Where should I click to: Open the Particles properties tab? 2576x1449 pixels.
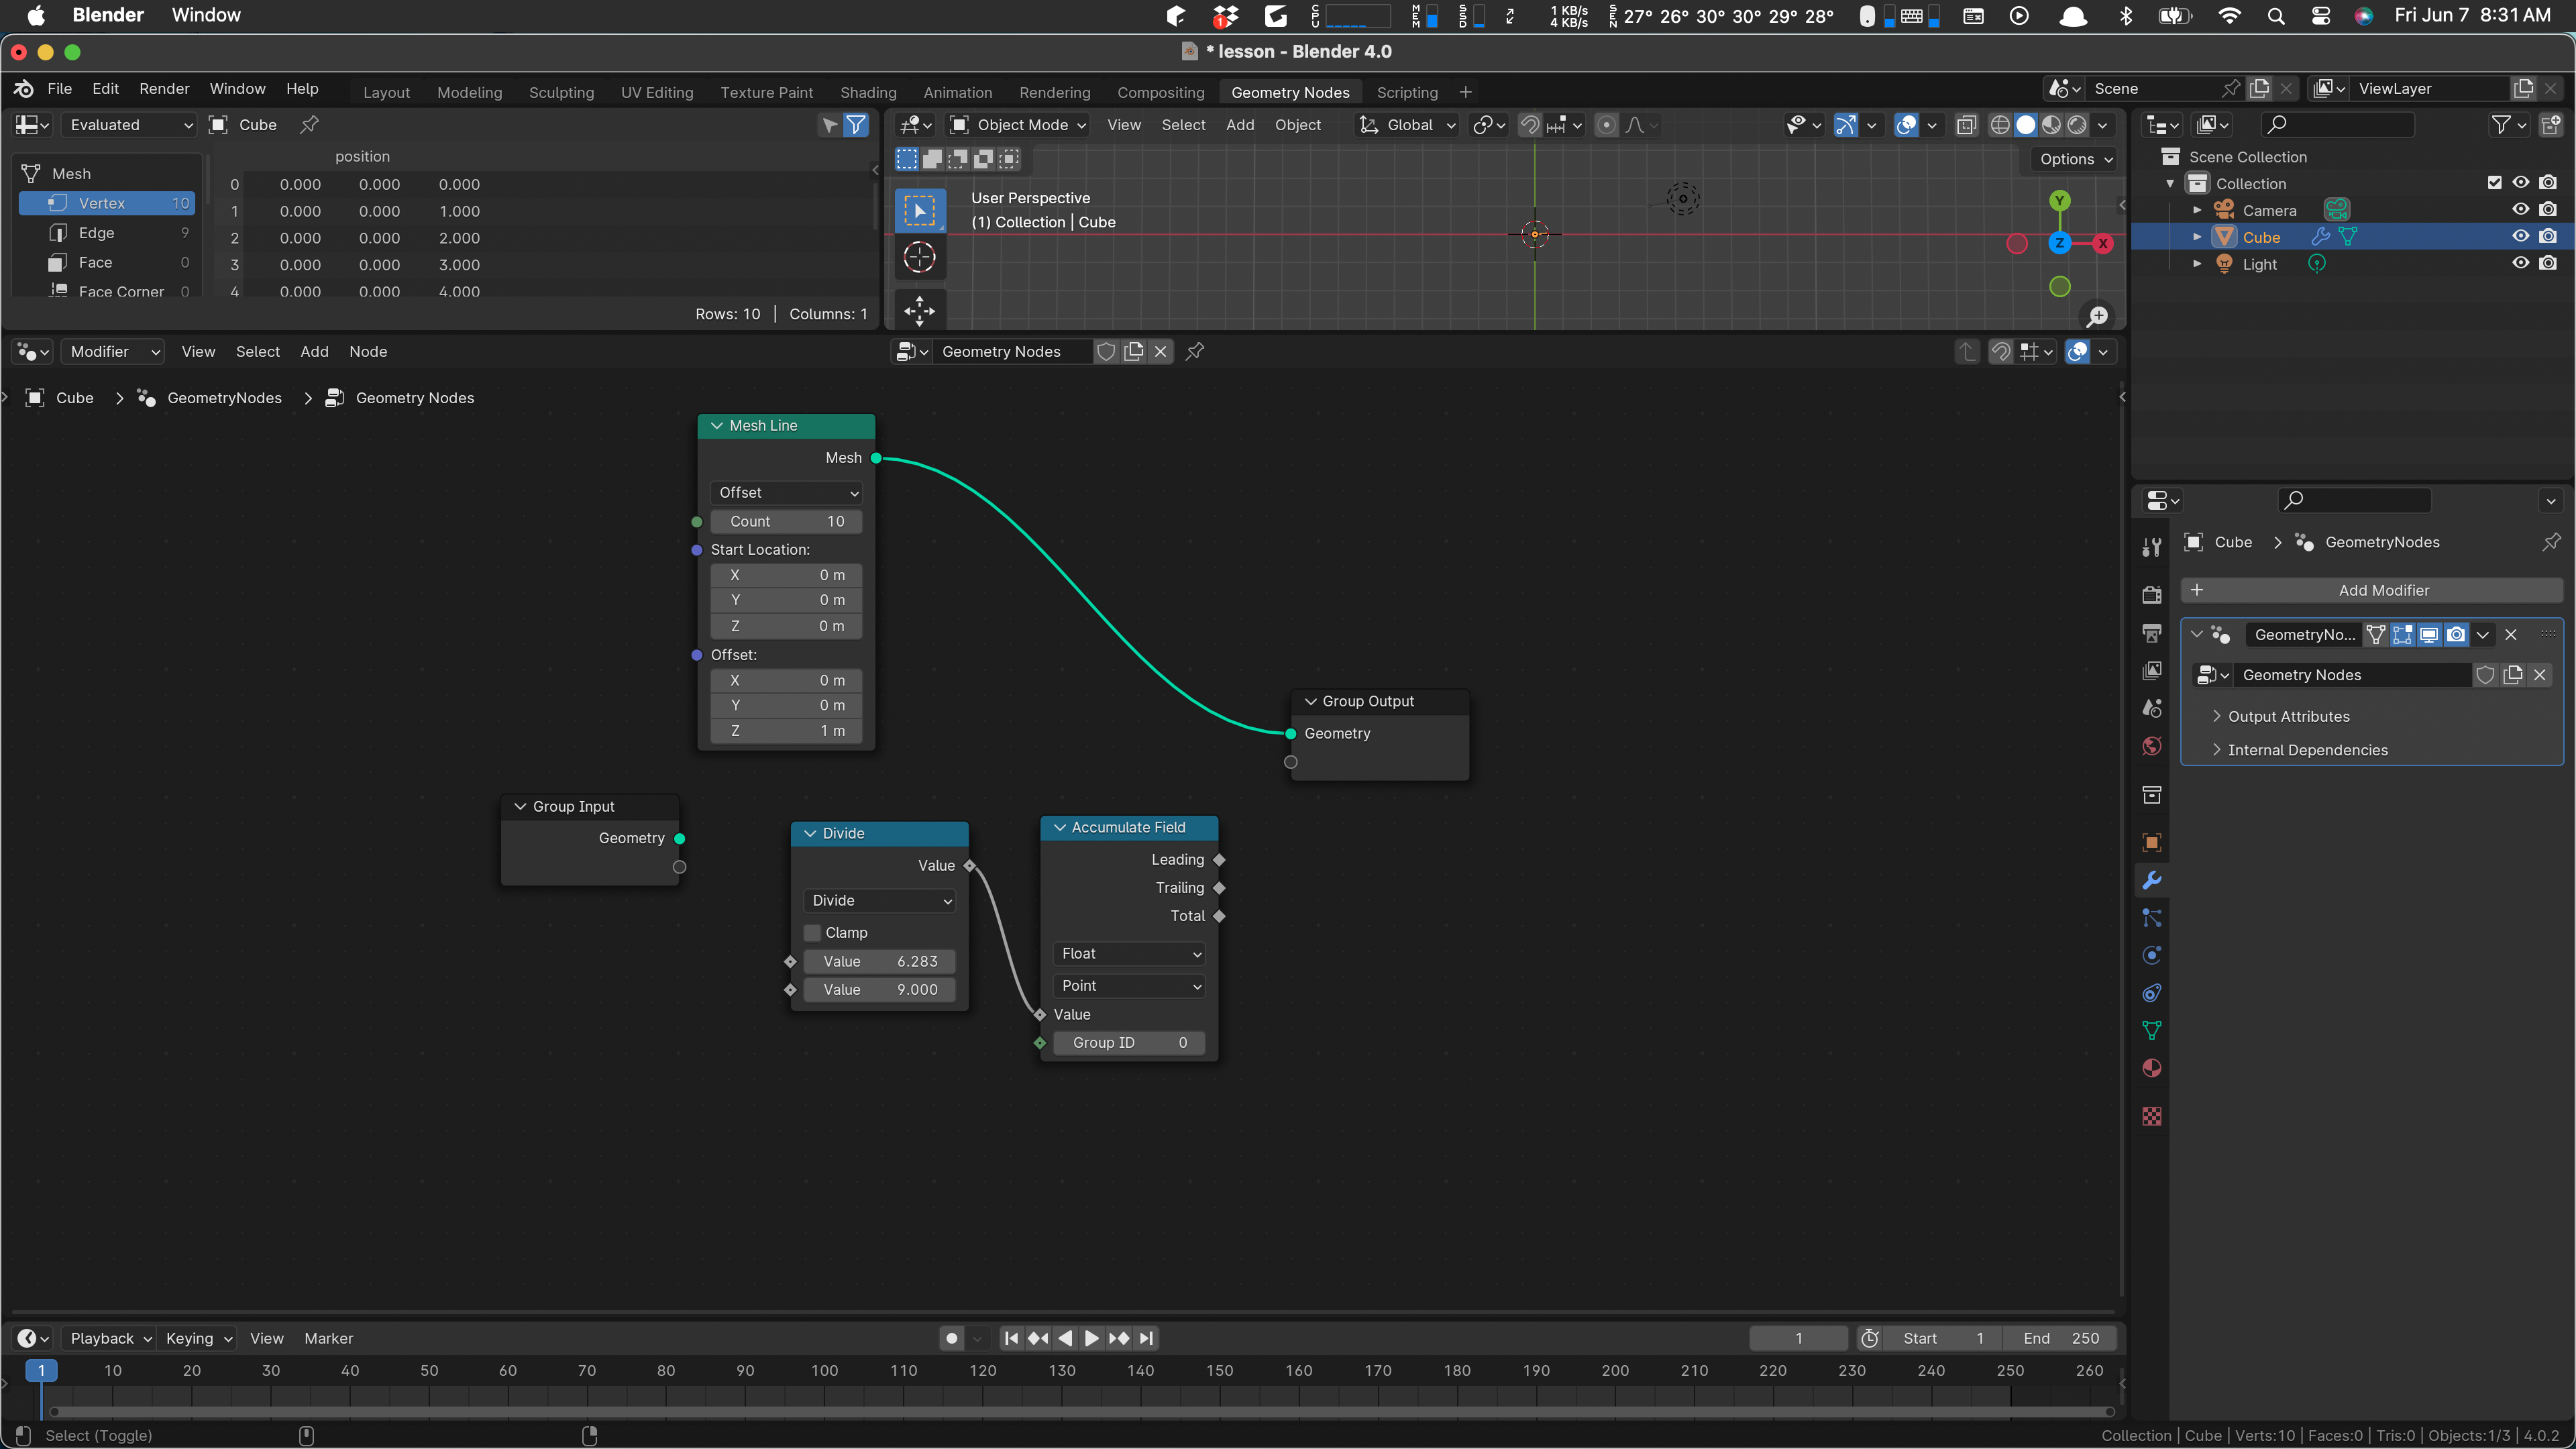2152,918
